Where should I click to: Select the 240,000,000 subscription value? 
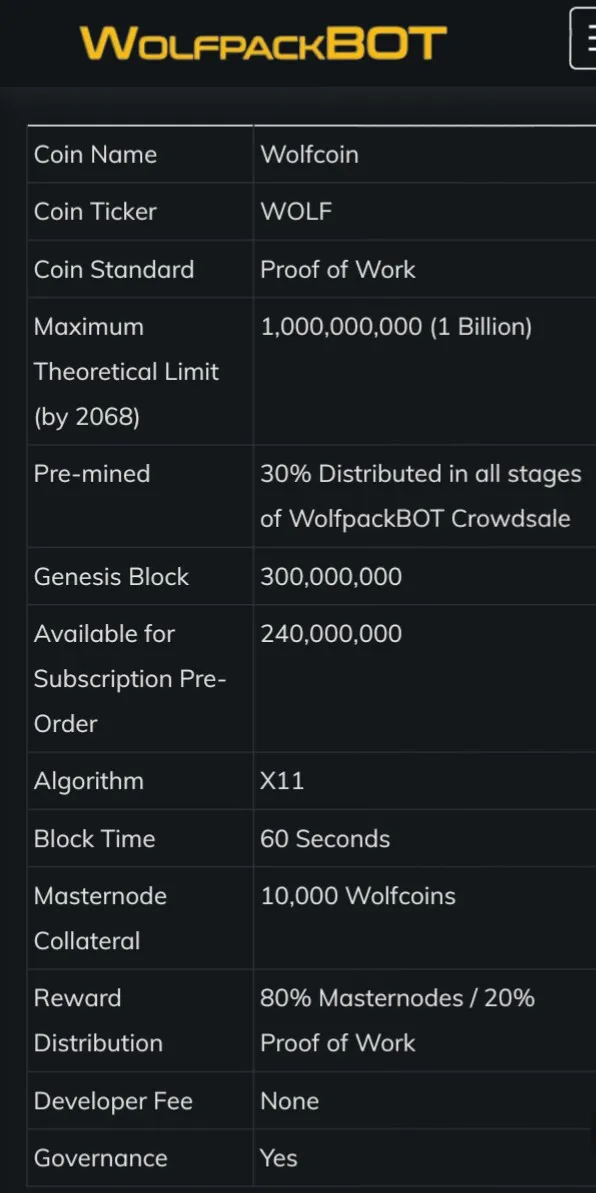pos(331,634)
